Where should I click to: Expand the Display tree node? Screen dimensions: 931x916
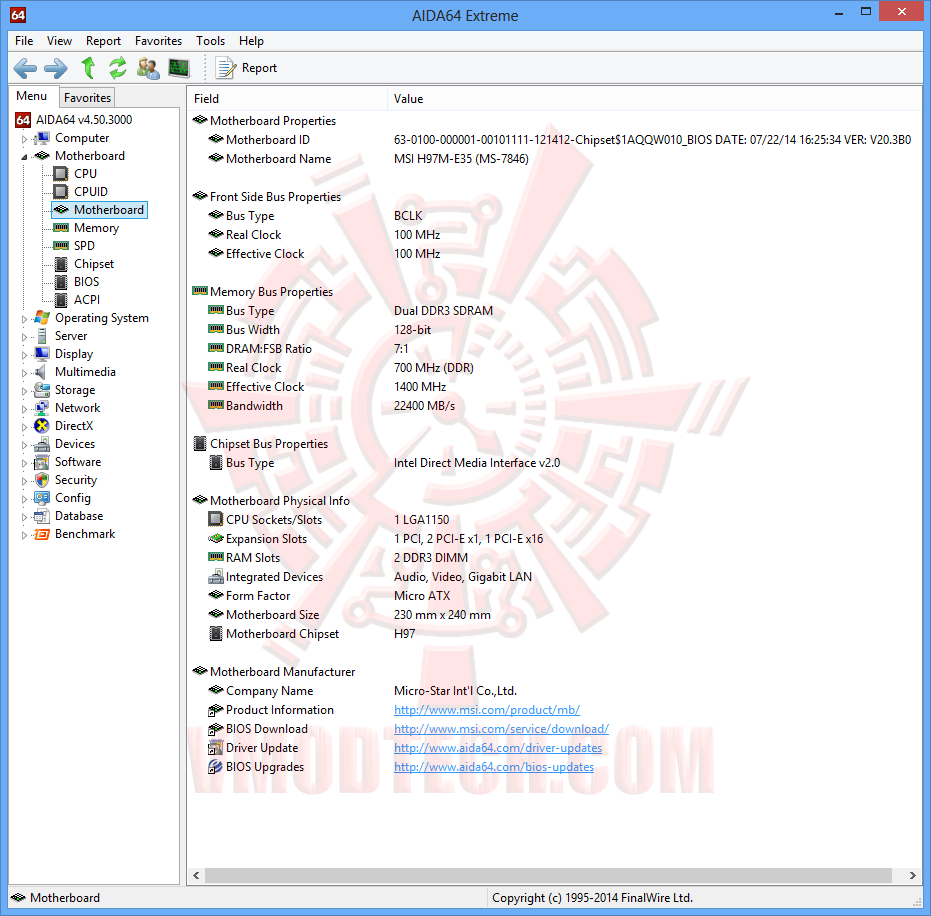24,355
